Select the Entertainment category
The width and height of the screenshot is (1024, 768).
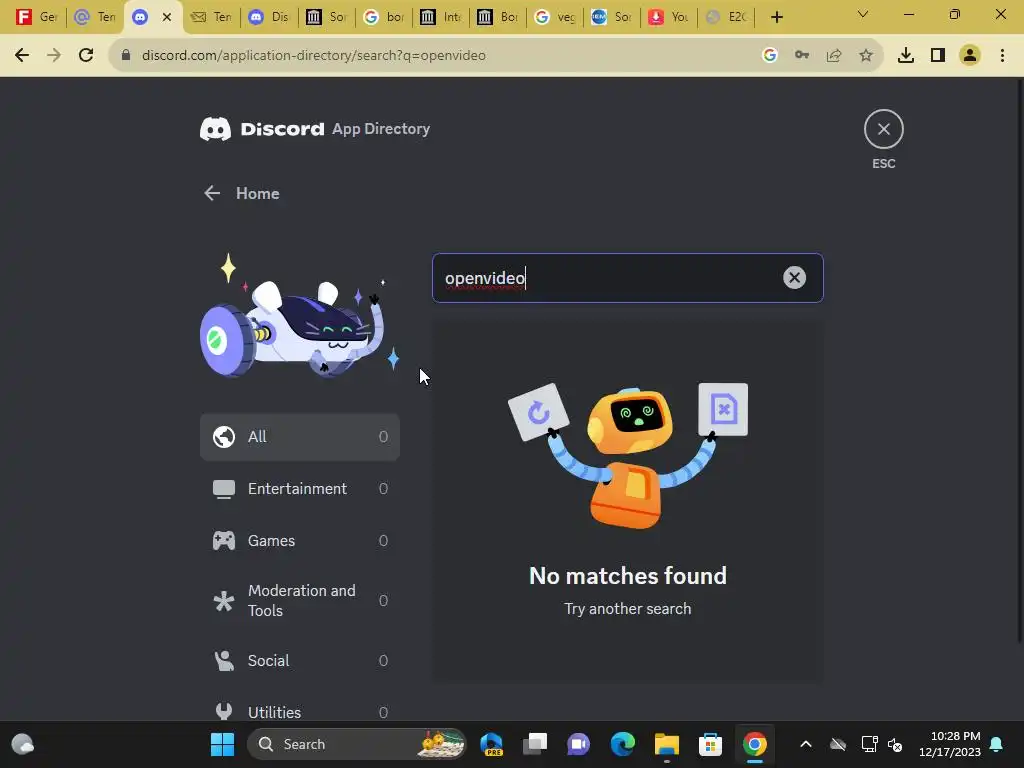tap(300, 488)
